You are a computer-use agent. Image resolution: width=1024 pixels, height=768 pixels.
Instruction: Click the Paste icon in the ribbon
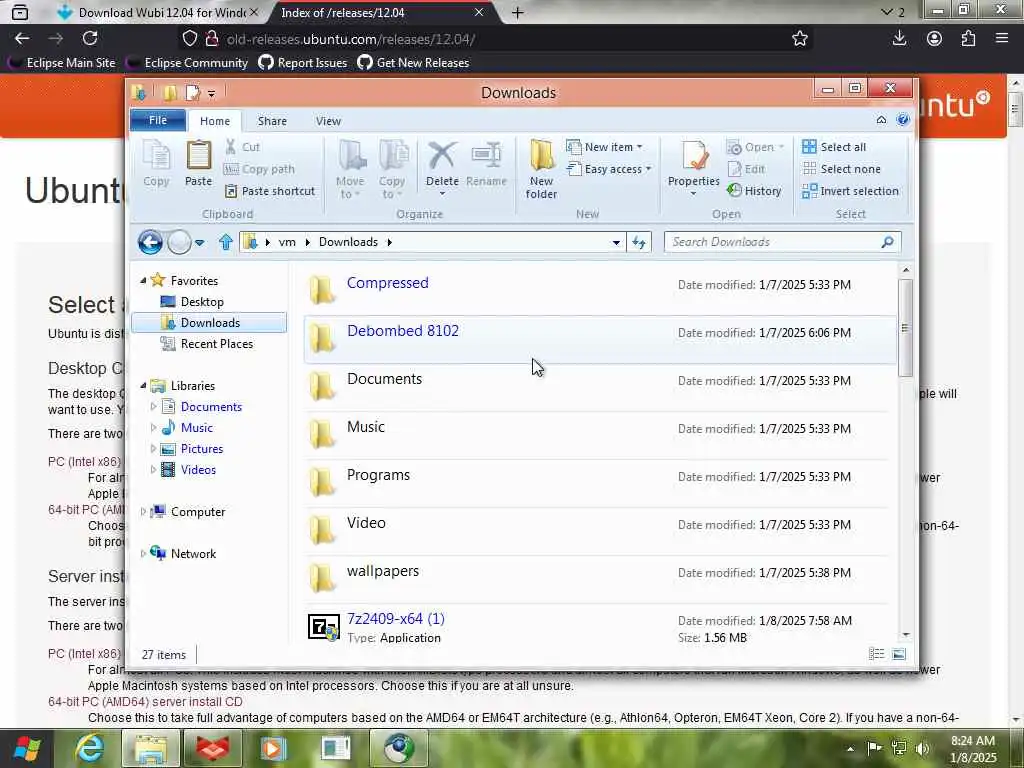[199, 163]
